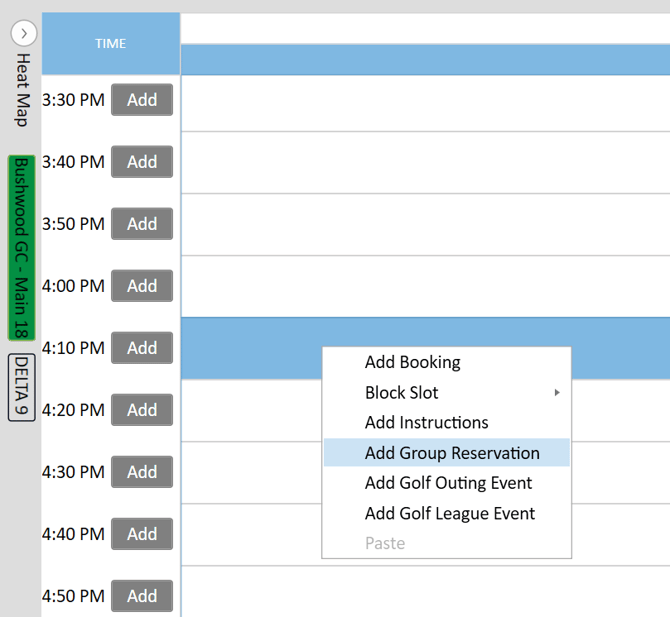This screenshot has width=670, height=617.
Task: Add a booking at 4:00 PM
Action: coord(142,286)
